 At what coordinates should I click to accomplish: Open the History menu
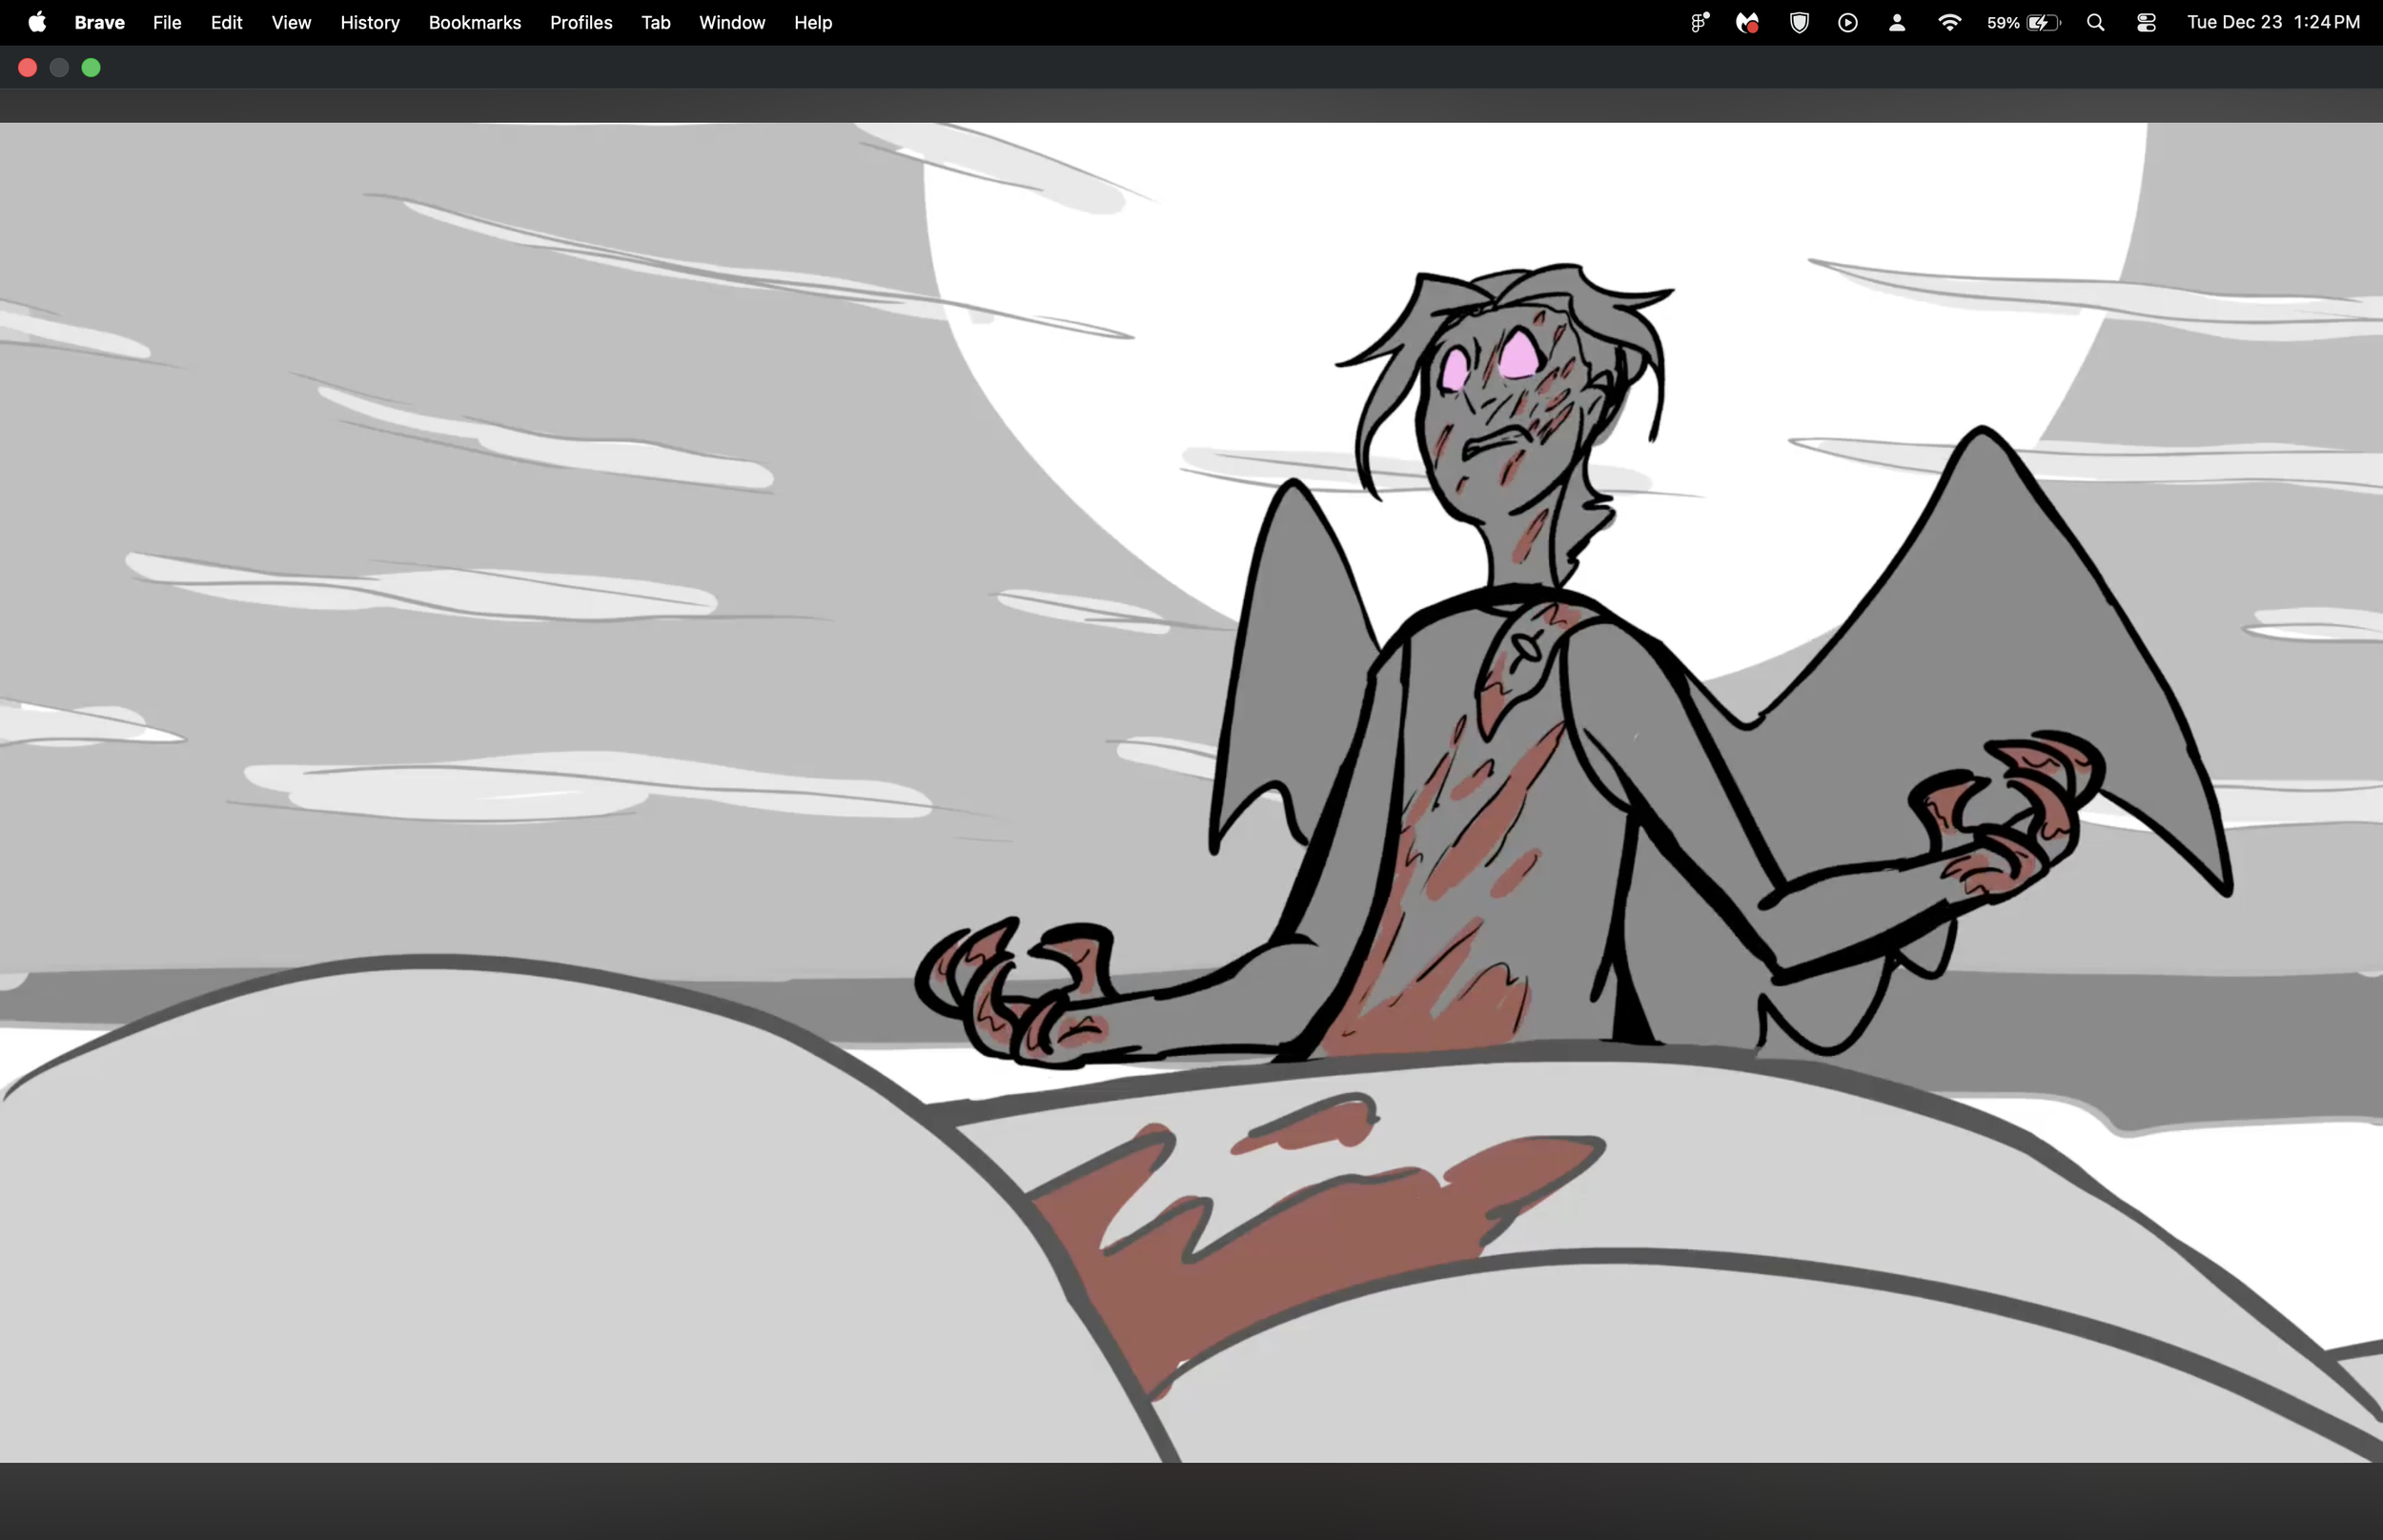(x=369, y=22)
